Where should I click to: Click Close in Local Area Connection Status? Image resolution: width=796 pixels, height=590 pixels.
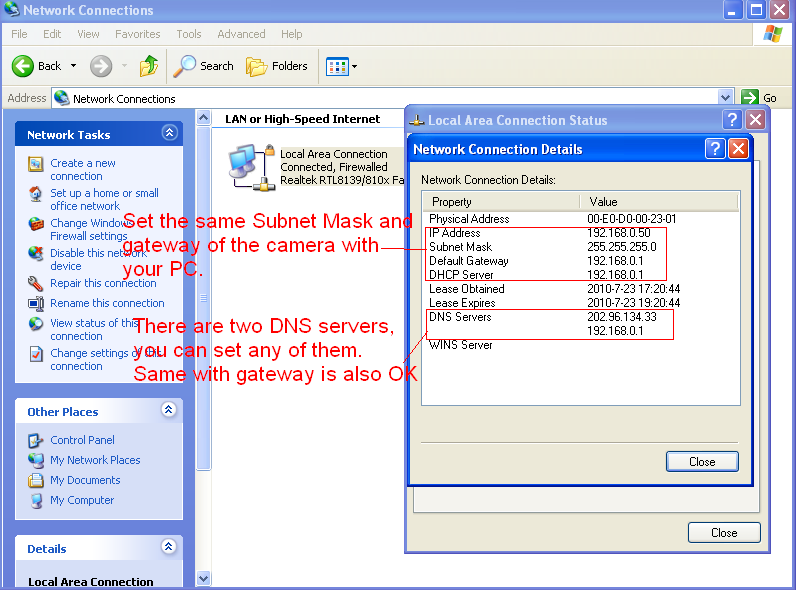(x=724, y=533)
